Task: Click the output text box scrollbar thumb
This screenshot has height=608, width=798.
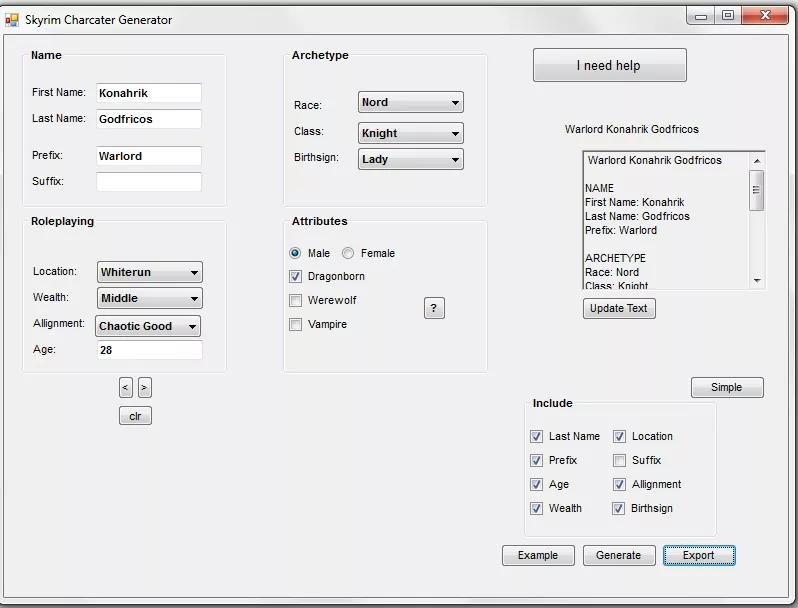Action: click(757, 190)
